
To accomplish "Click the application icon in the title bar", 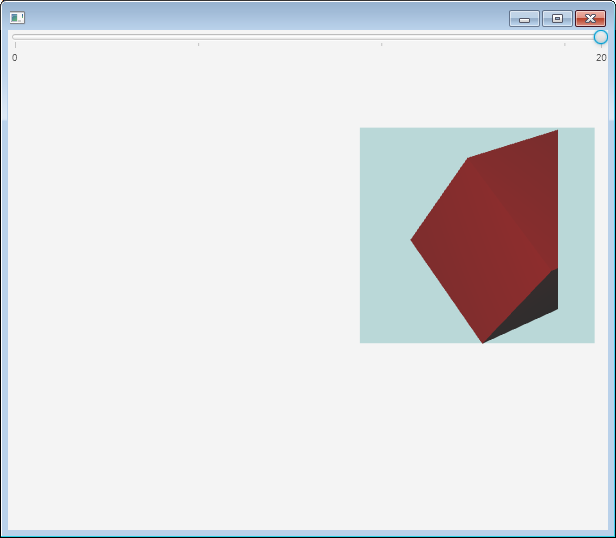I will tap(17, 18).
